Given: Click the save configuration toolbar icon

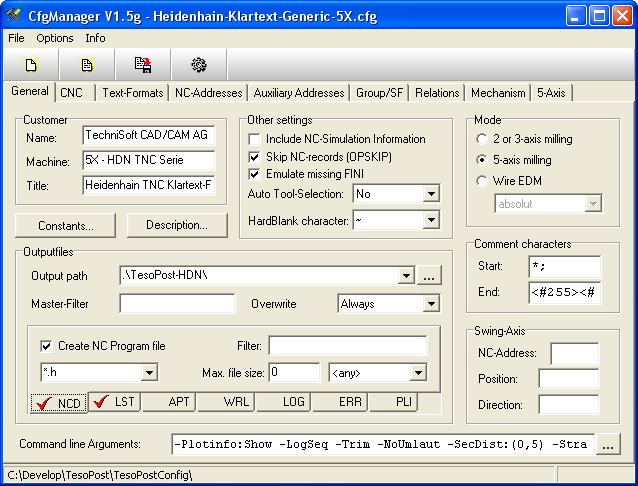Looking at the screenshot, I should tap(143, 65).
